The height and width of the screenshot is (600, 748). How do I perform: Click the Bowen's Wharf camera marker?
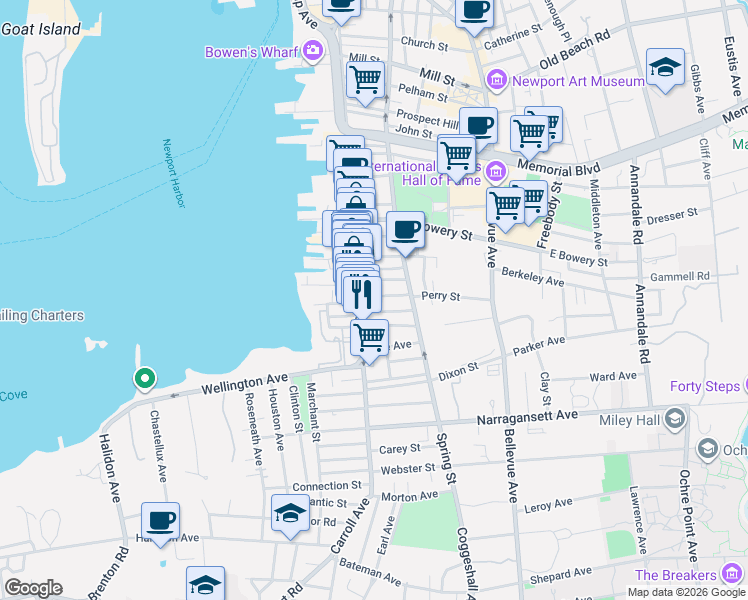pyautogui.click(x=313, y=51)
